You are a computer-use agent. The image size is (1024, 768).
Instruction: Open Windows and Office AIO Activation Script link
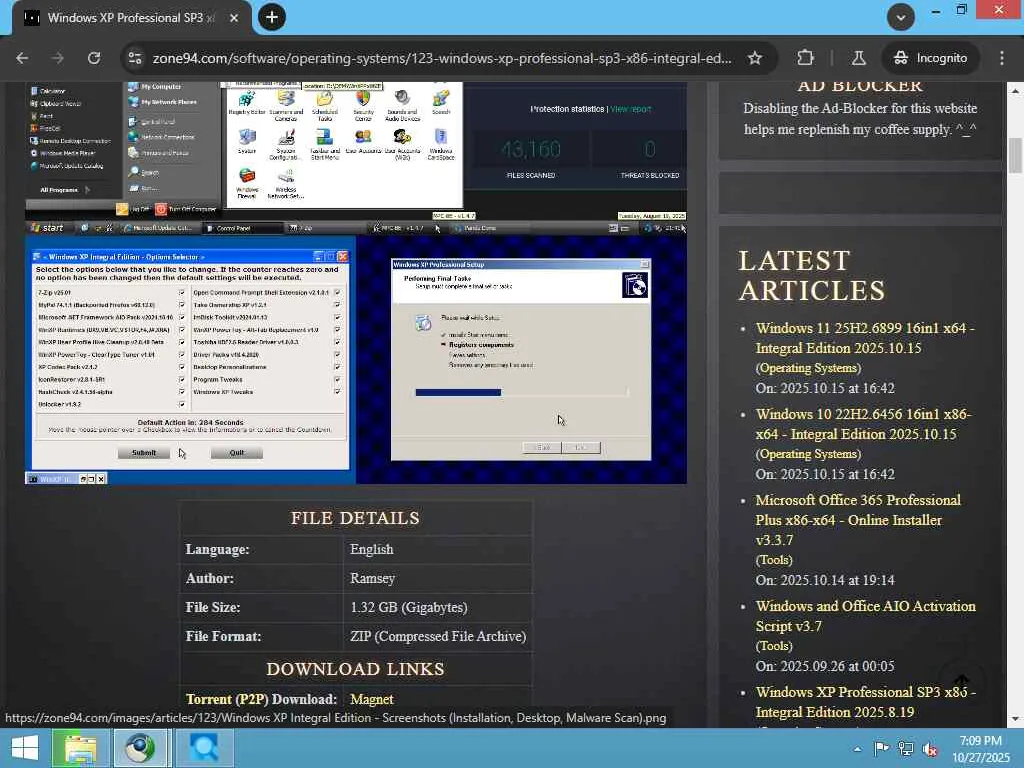865,616
